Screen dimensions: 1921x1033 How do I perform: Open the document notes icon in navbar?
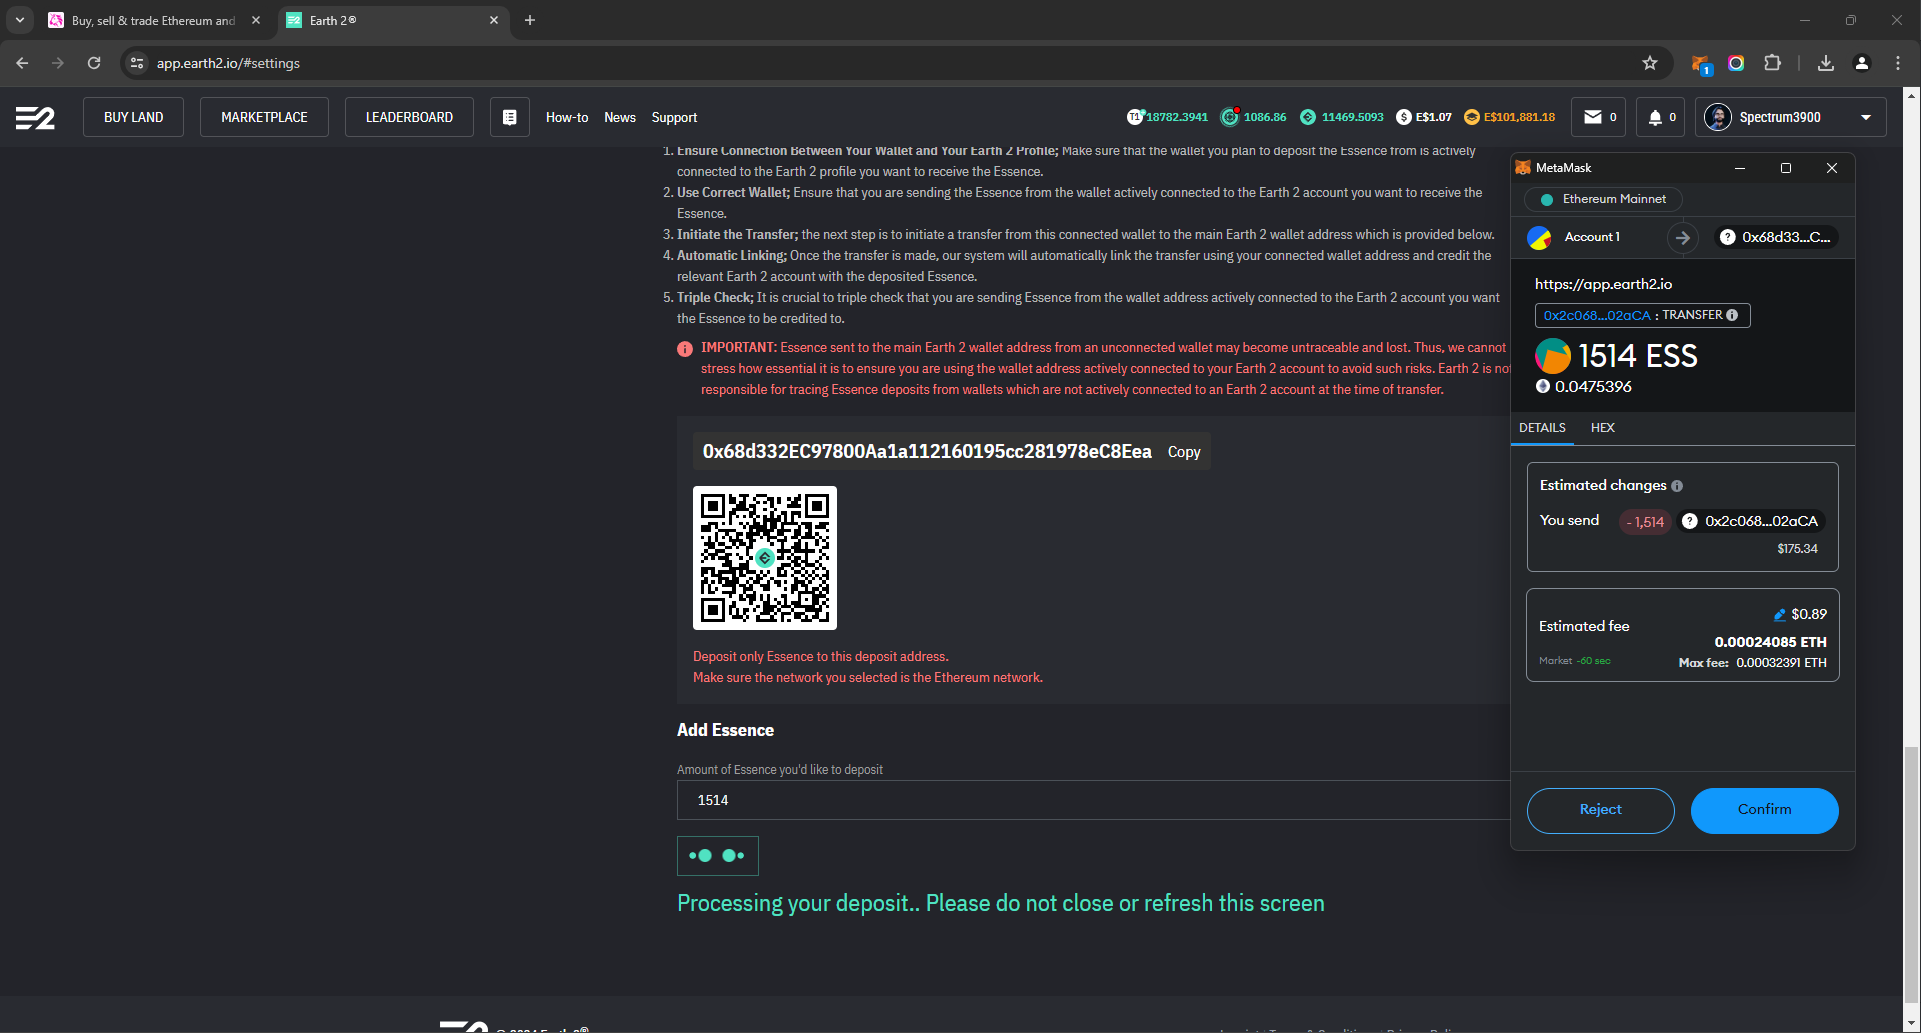(509, 117)
